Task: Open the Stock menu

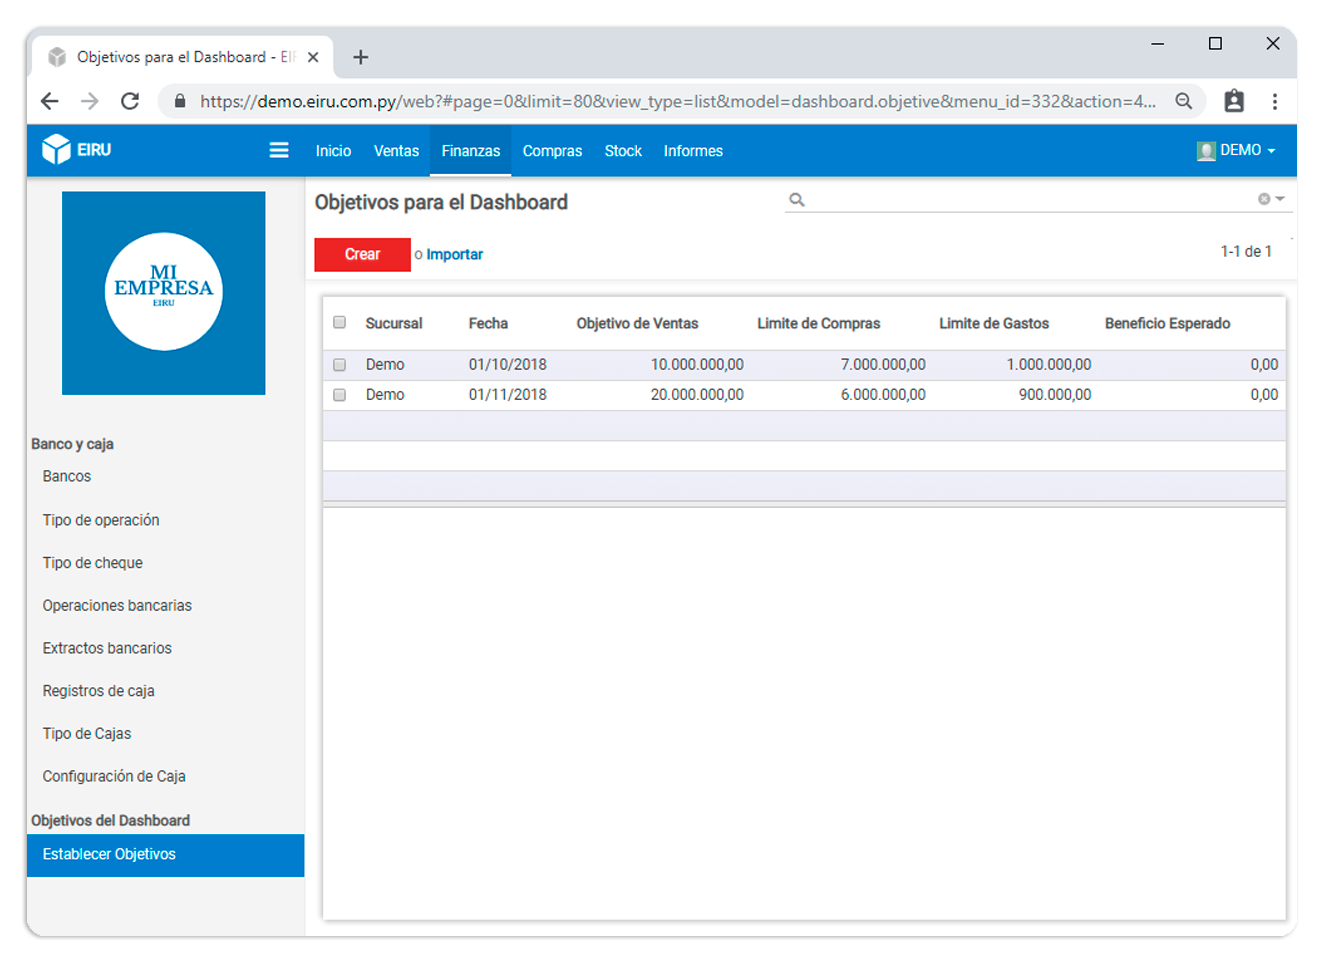Action: [x=623, y=151]
